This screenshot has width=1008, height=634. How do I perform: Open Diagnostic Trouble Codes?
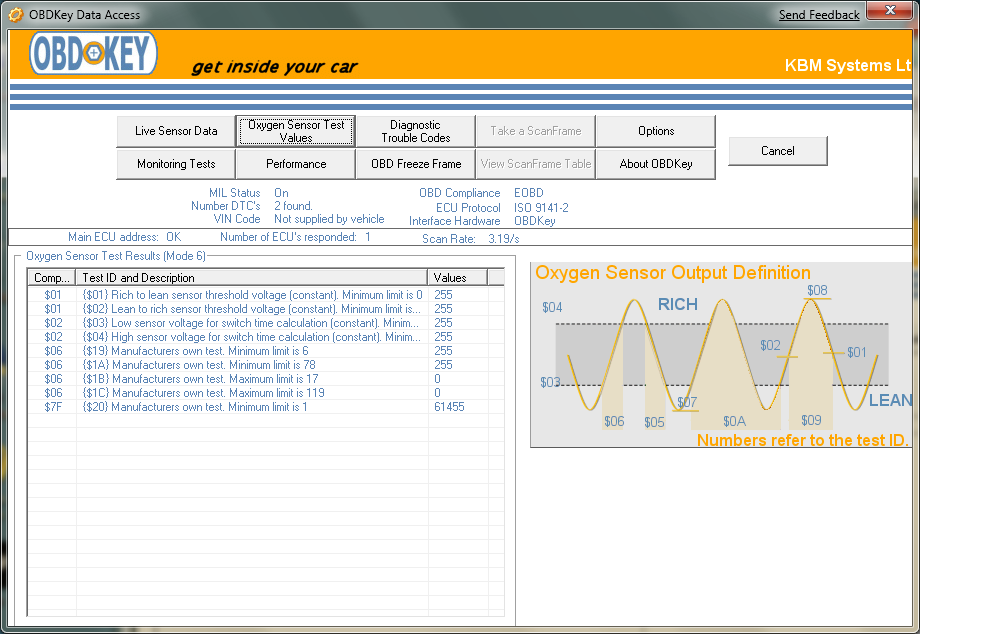[415, 131]
